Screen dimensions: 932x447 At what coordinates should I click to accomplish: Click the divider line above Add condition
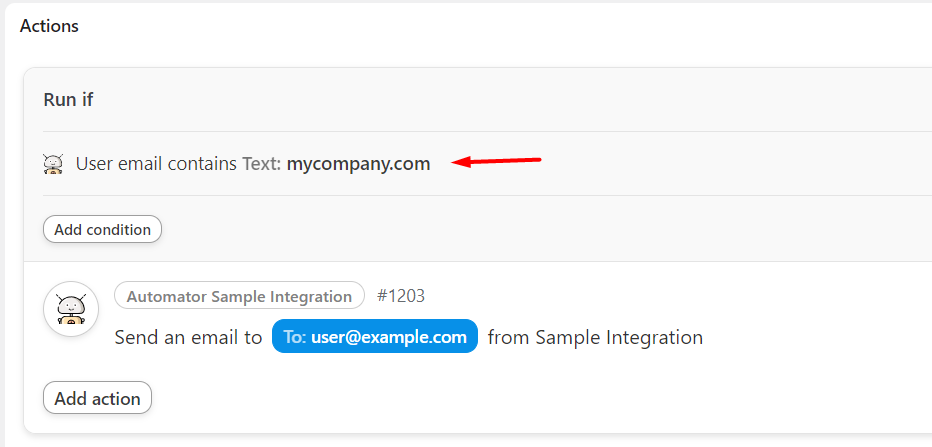[x=480, y=195]
